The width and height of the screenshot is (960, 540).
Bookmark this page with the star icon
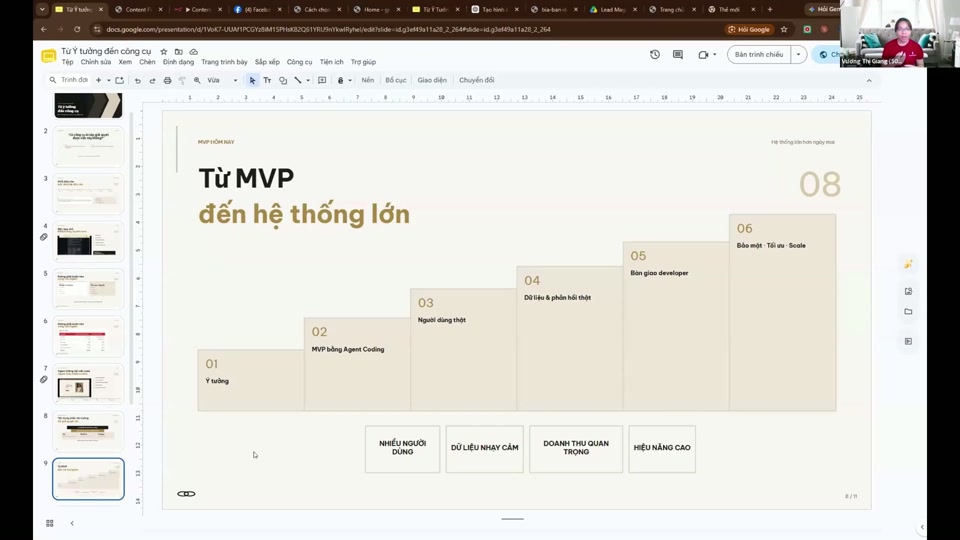[x=784, y=29]
